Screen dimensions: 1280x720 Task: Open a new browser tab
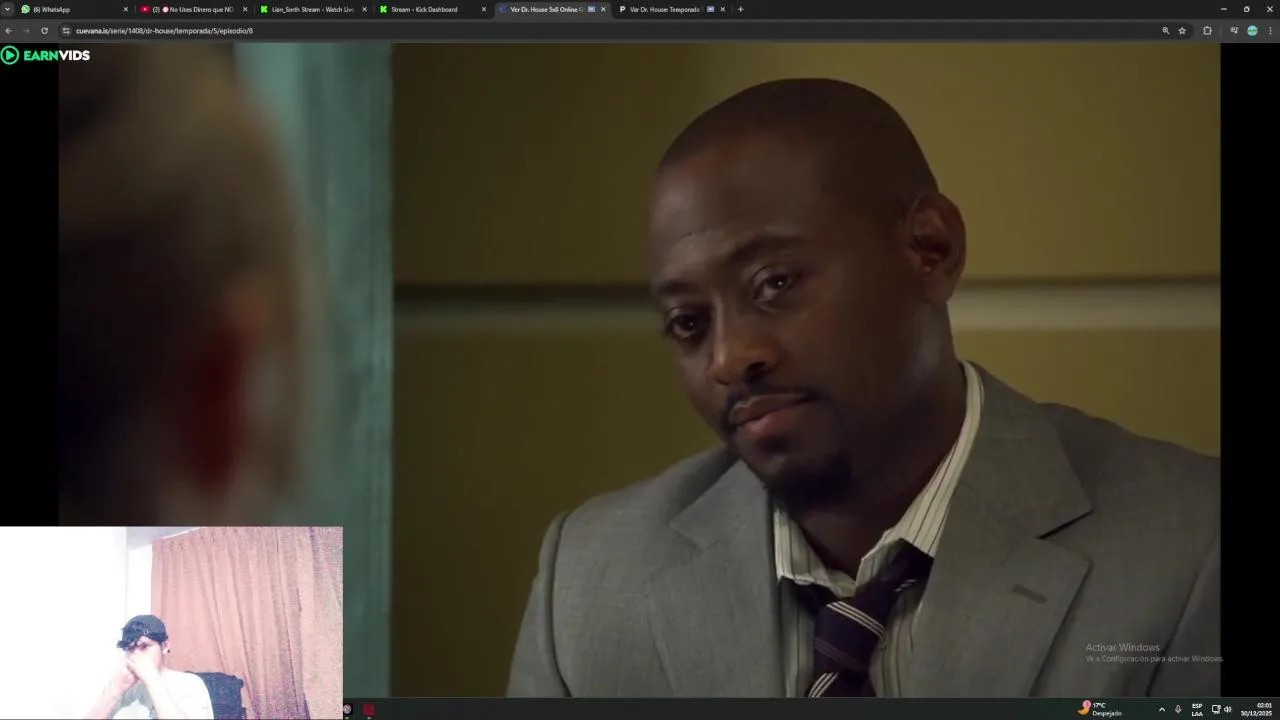pyautogui.click(x=740, y=9)
